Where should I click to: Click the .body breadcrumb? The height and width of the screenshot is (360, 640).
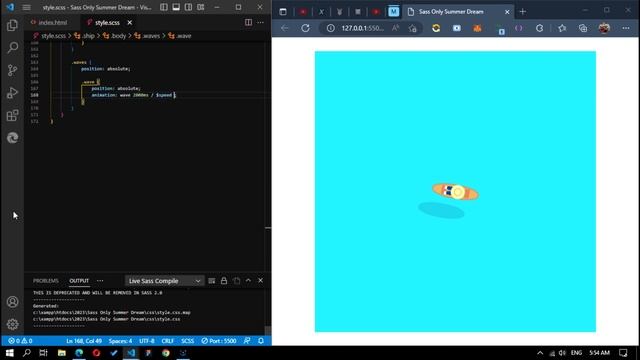[x=118, y=36]
